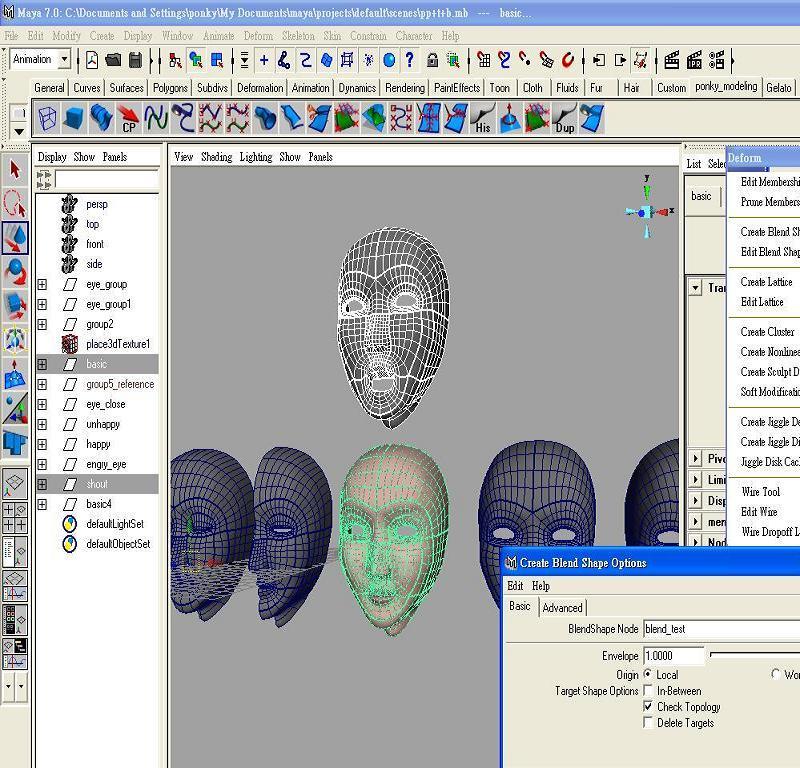The width and height of the screenshot is (800, 768).
Task: Open Help menu in Create Blend Shape Options
Action: click(x=540, y=586)
